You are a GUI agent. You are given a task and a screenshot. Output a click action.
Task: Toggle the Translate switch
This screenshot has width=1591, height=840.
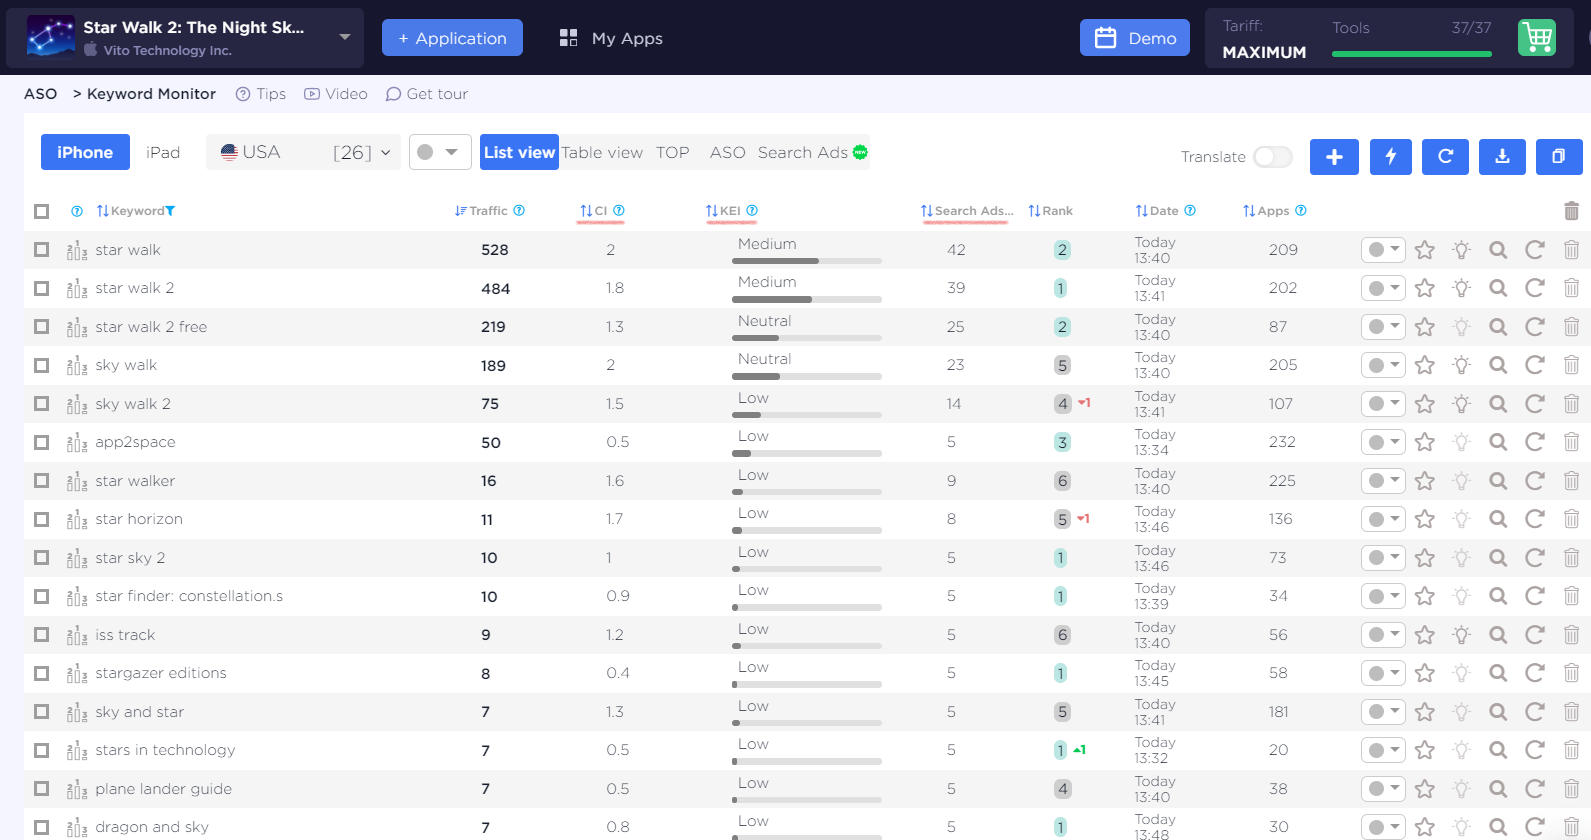[1273, 157]
